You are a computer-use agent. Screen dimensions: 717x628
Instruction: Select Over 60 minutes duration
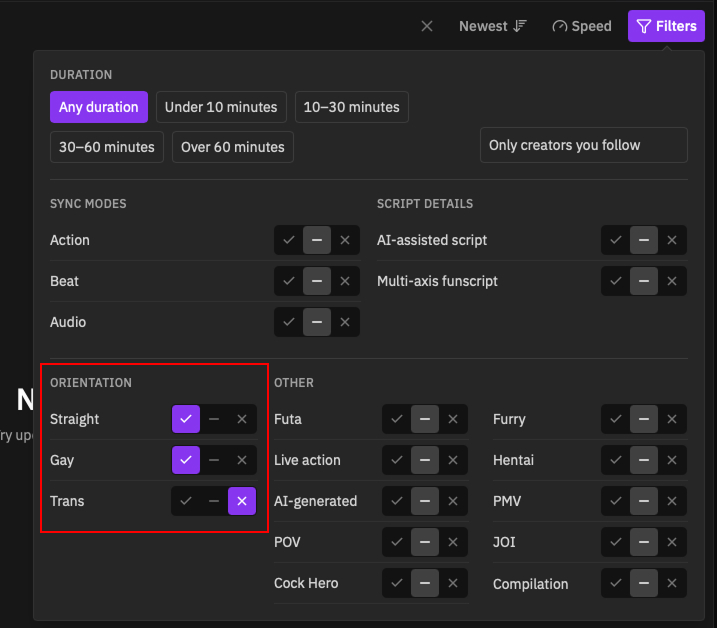coord(233,147)
